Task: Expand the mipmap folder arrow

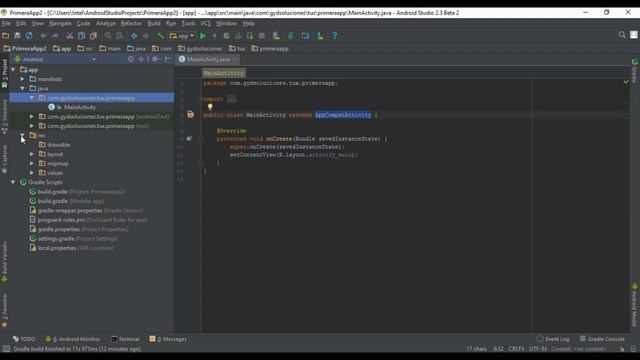Action: coord(32,163)
